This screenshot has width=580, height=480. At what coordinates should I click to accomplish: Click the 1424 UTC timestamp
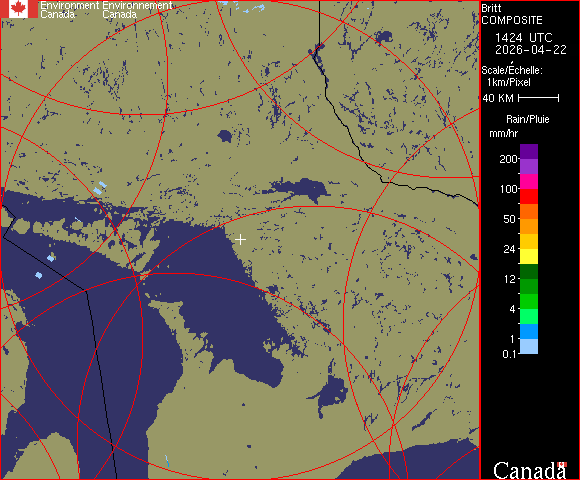pos(523,38)
